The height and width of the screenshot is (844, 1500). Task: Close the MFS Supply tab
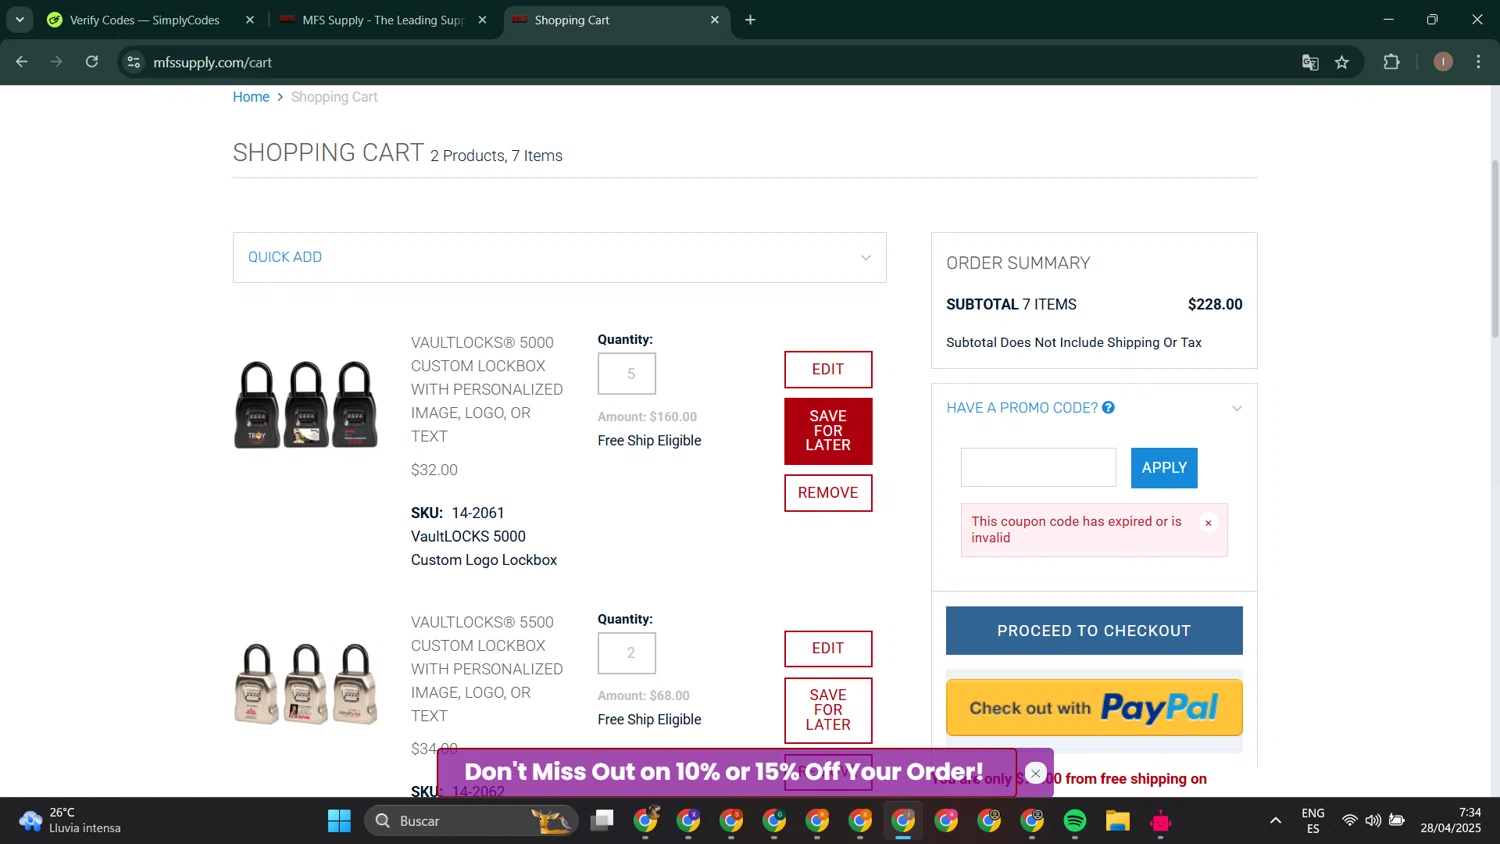[482, 20]
